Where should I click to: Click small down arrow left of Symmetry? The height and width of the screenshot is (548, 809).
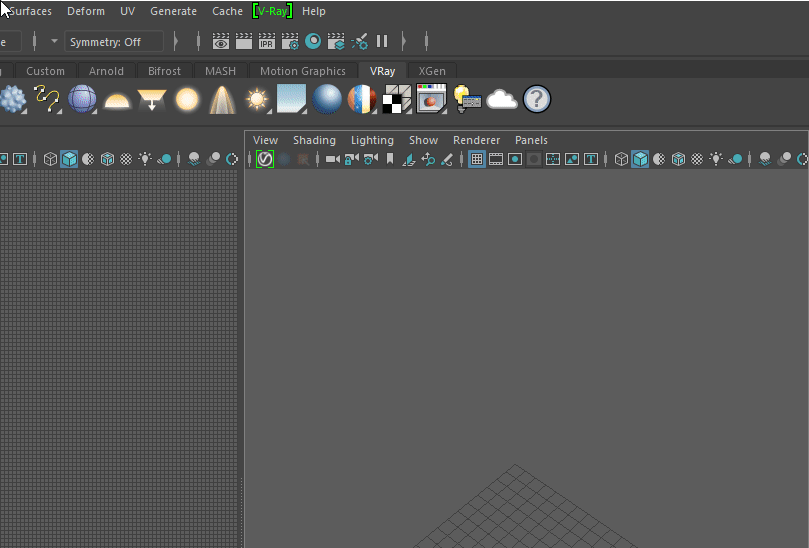pos(54,41)
